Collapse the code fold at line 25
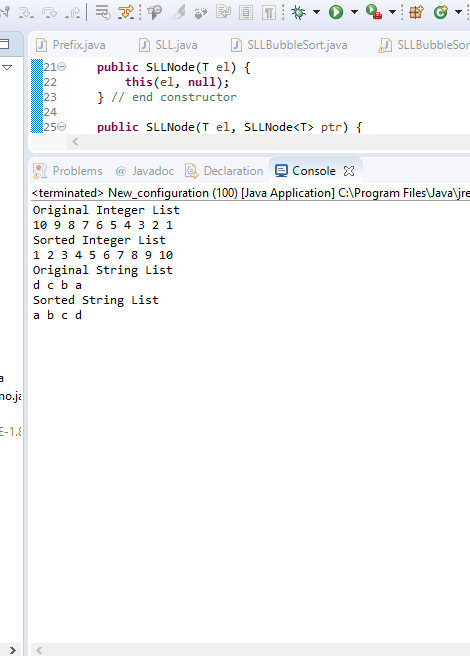470x656 pixels. [x=62, y=126]
